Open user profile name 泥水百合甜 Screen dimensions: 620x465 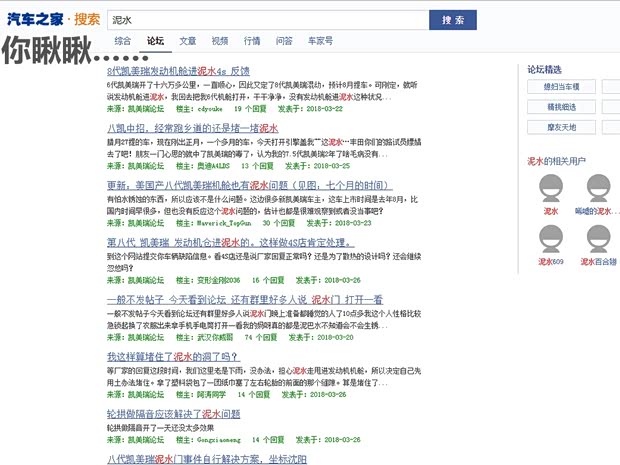pyautogui.click(x=598, y=262)
